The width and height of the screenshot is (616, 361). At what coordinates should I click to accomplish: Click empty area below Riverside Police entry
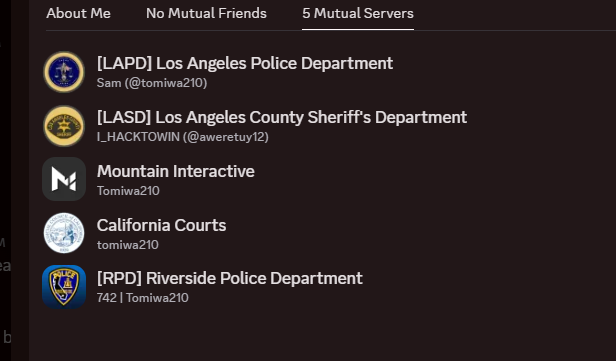tap(322, 336)
